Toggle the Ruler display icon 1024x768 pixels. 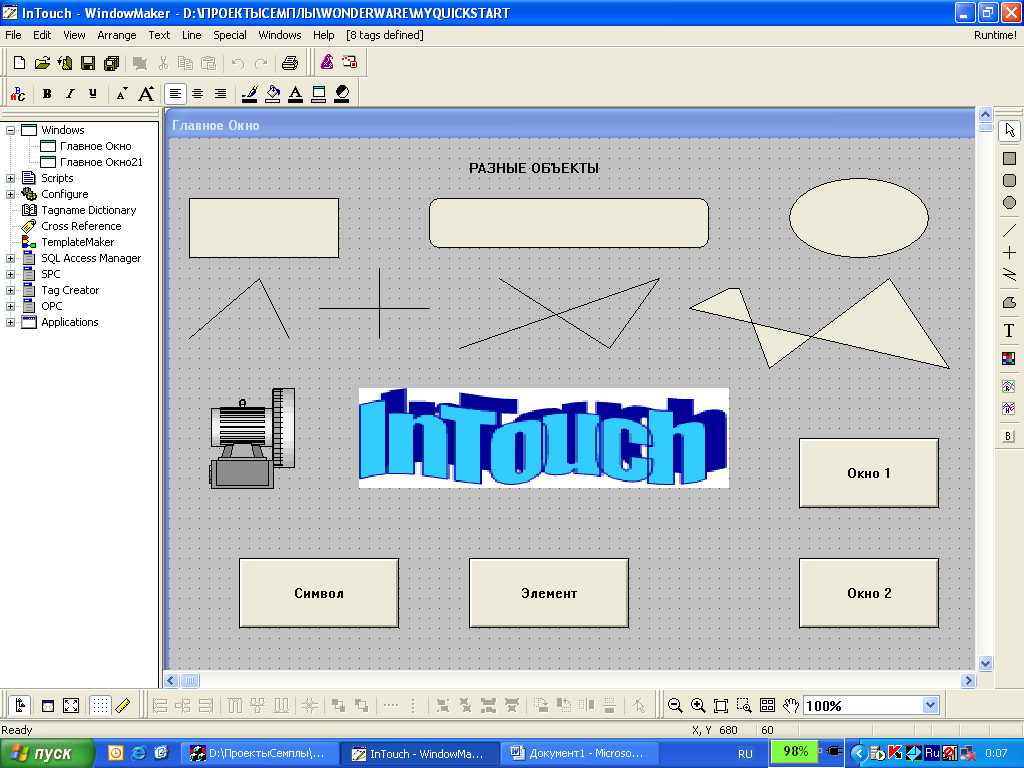point(123,705)
